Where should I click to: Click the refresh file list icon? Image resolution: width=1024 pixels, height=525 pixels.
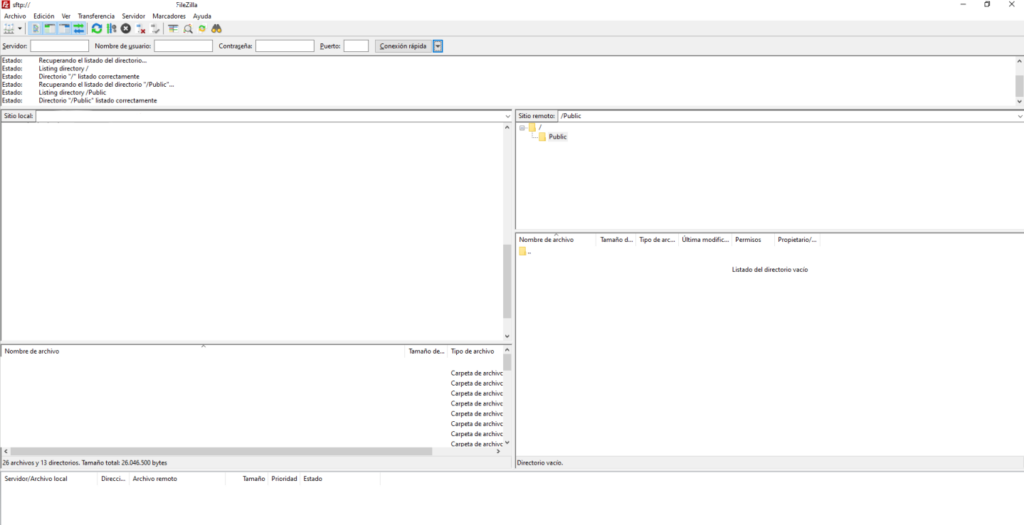(x=97, y=29)
